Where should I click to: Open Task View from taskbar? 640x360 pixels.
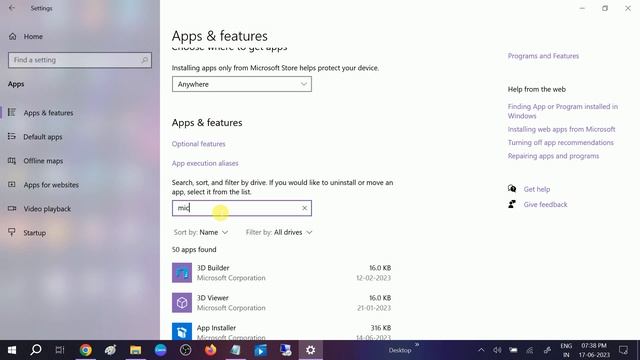pyautogui.click(x=60, y=350)
